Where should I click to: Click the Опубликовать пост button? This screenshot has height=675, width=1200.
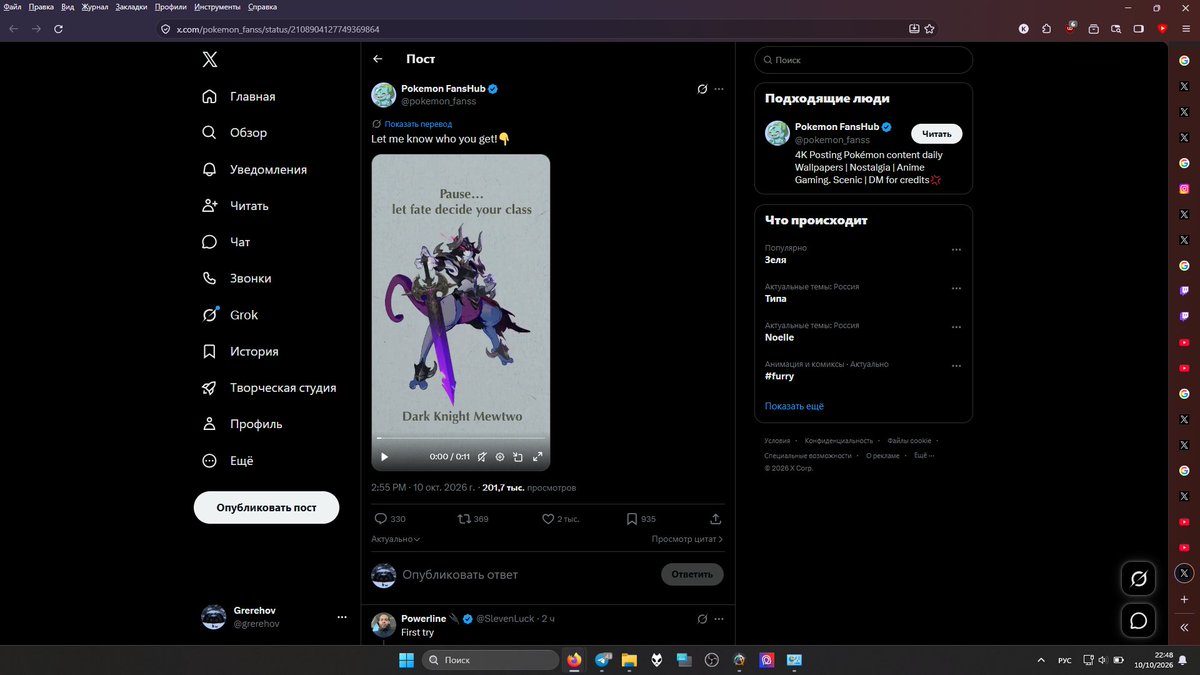click(266, 508)
